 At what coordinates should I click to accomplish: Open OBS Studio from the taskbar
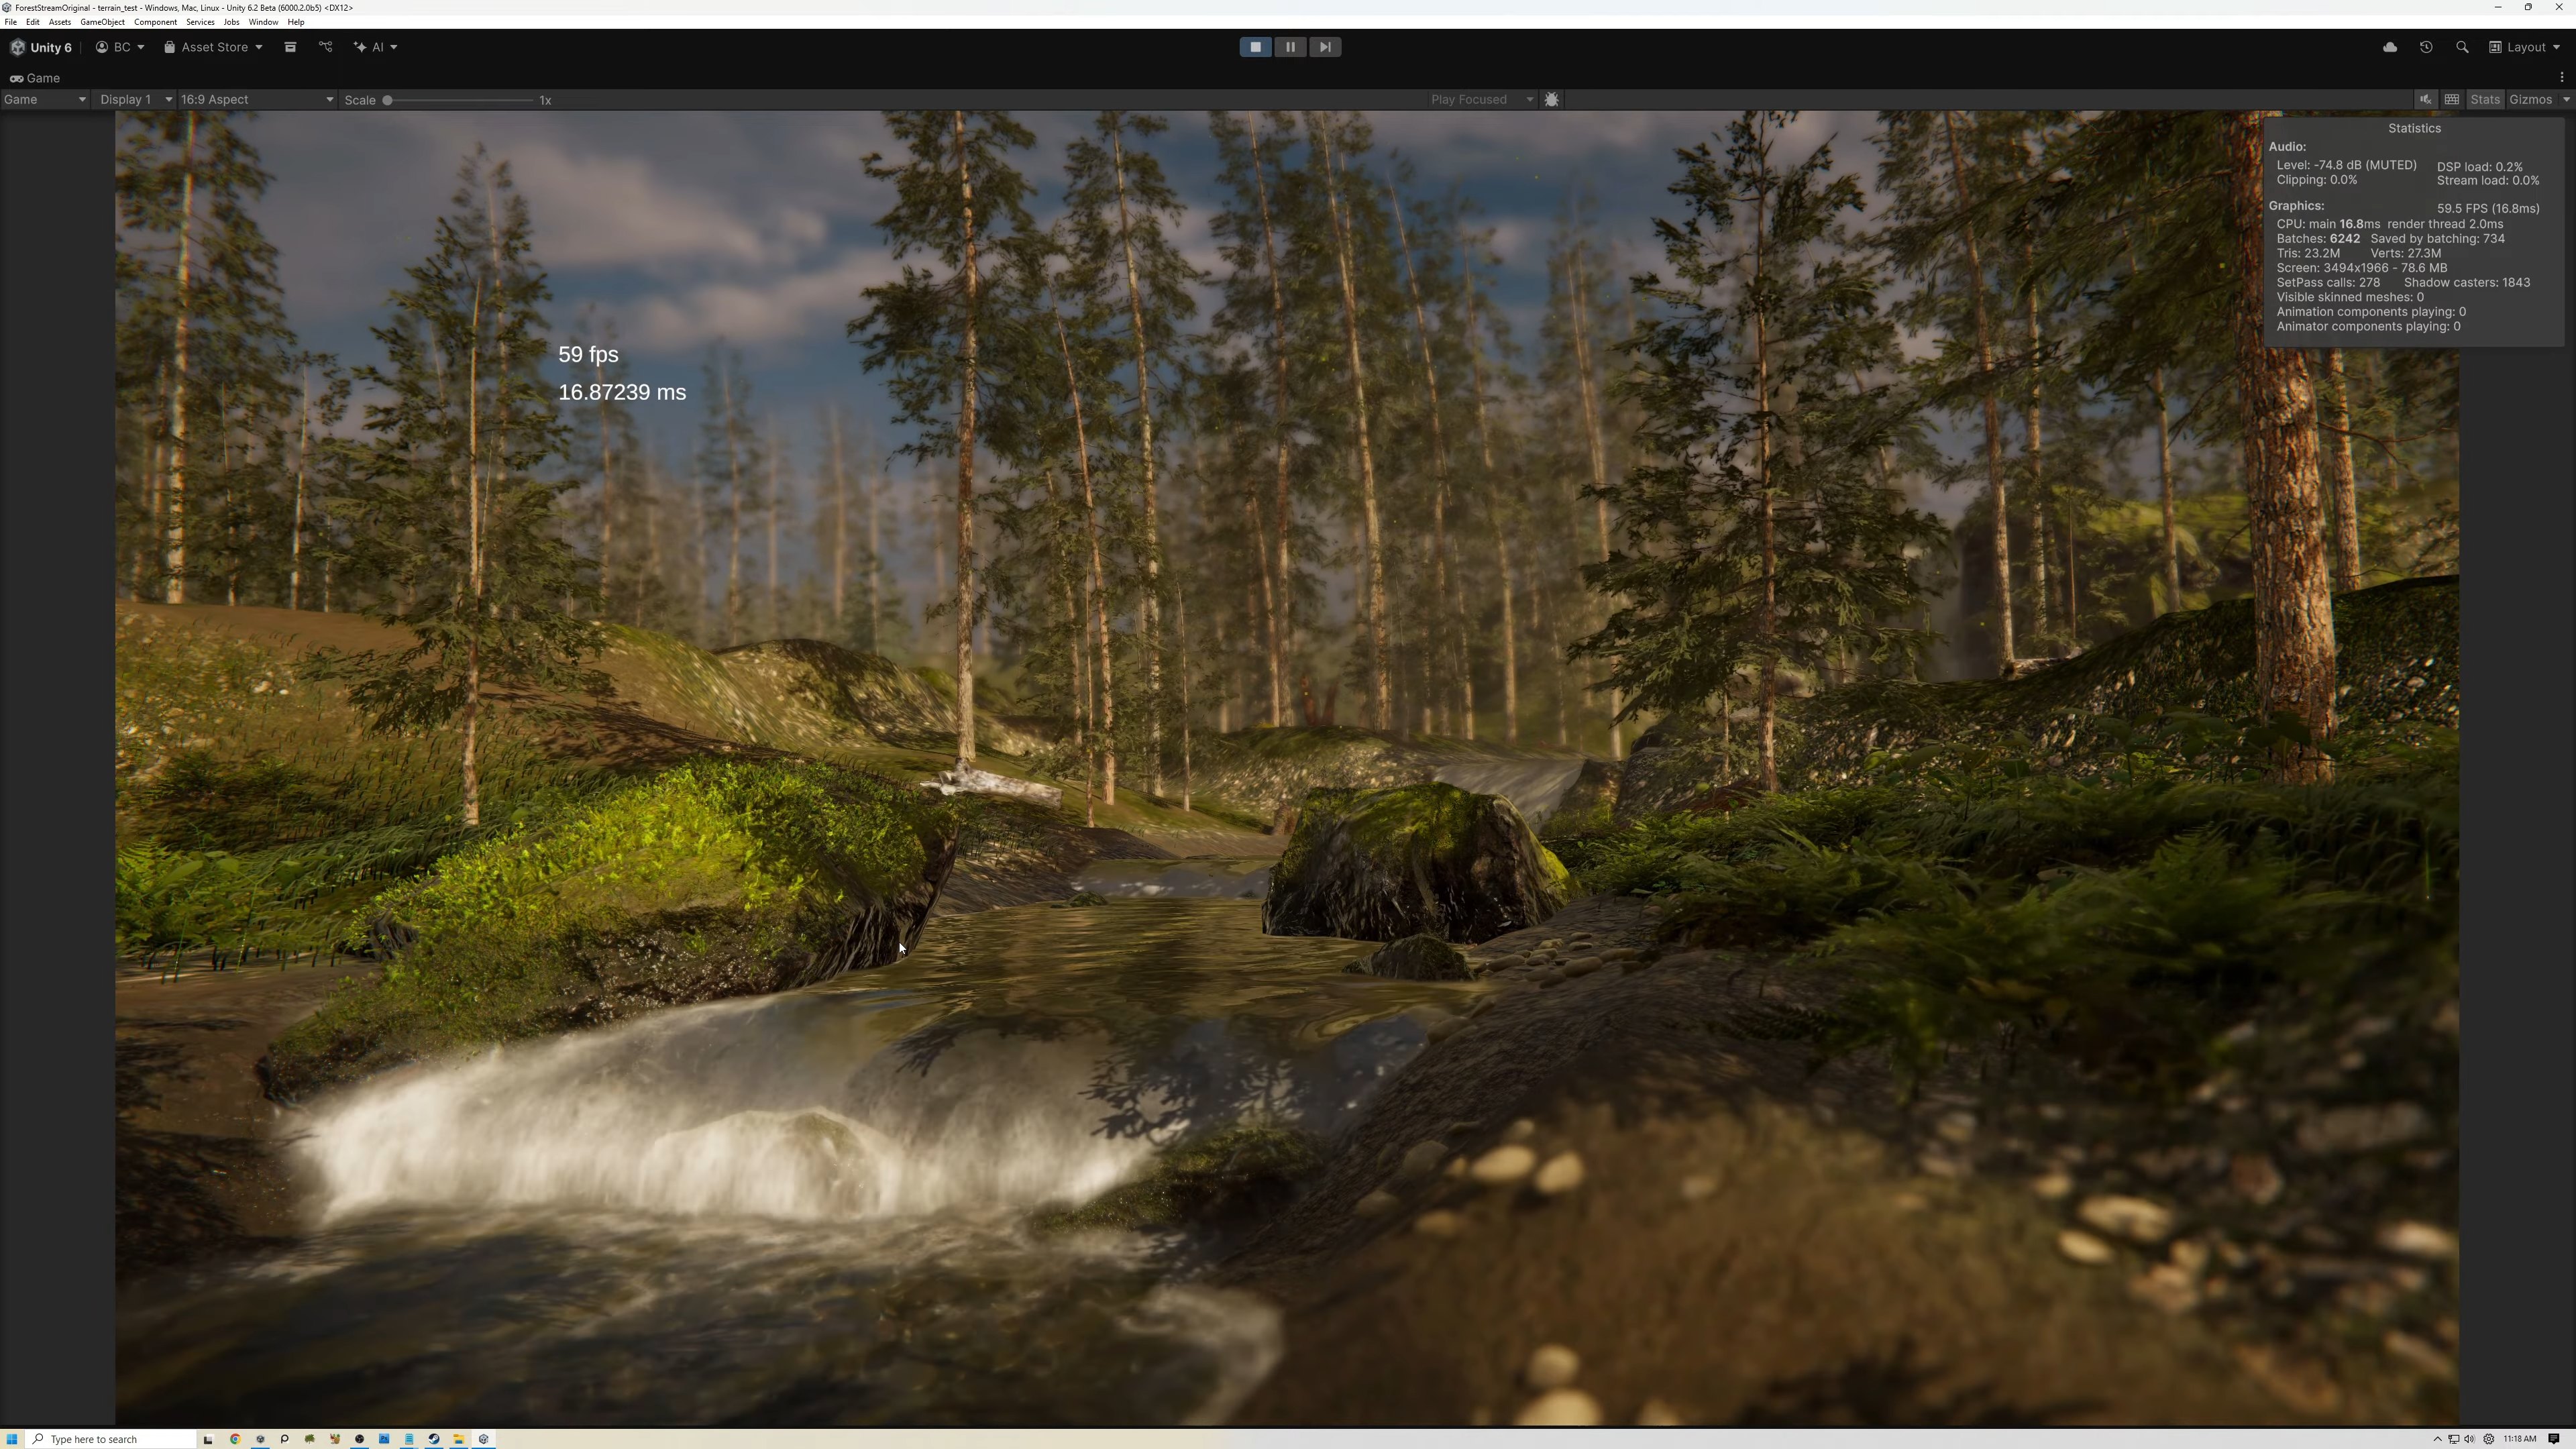[360, 1439]
